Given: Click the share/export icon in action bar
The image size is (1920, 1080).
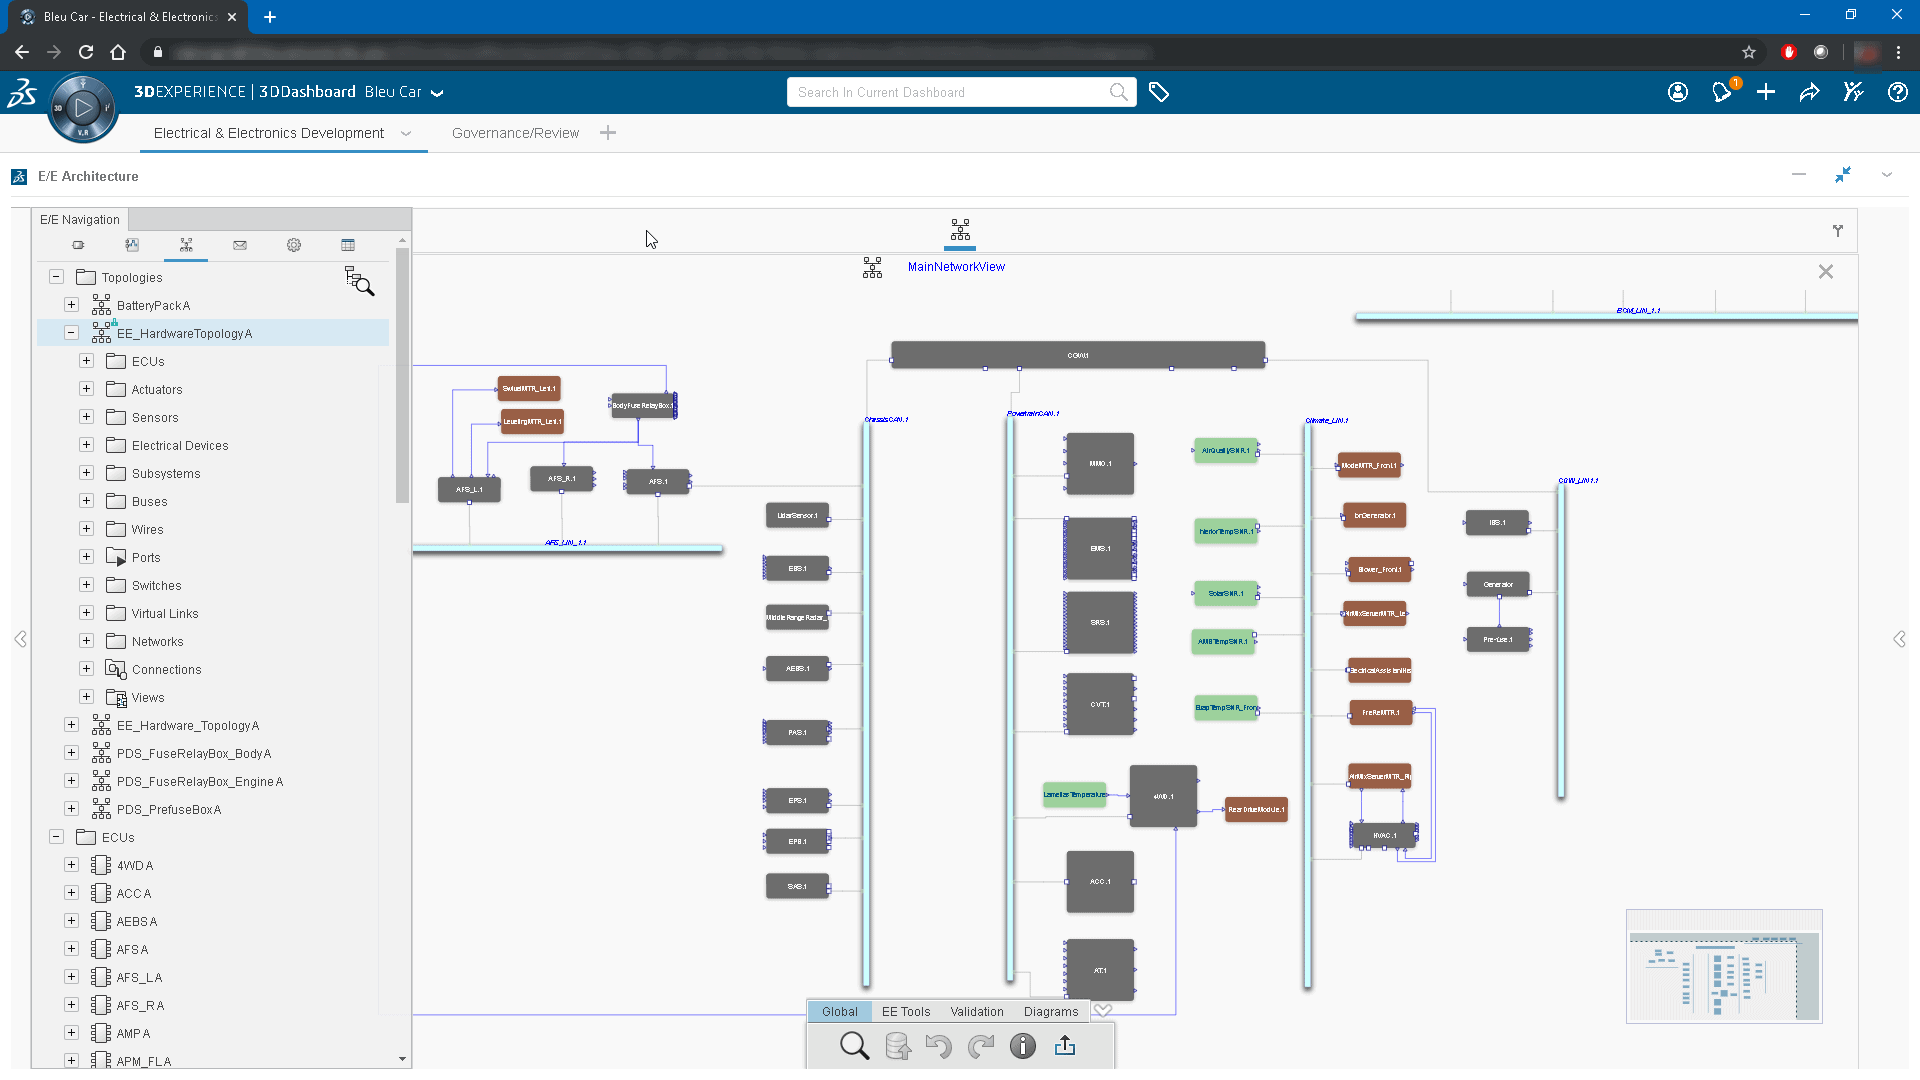Looking at the screenshot, I should pos(1065,1046).
